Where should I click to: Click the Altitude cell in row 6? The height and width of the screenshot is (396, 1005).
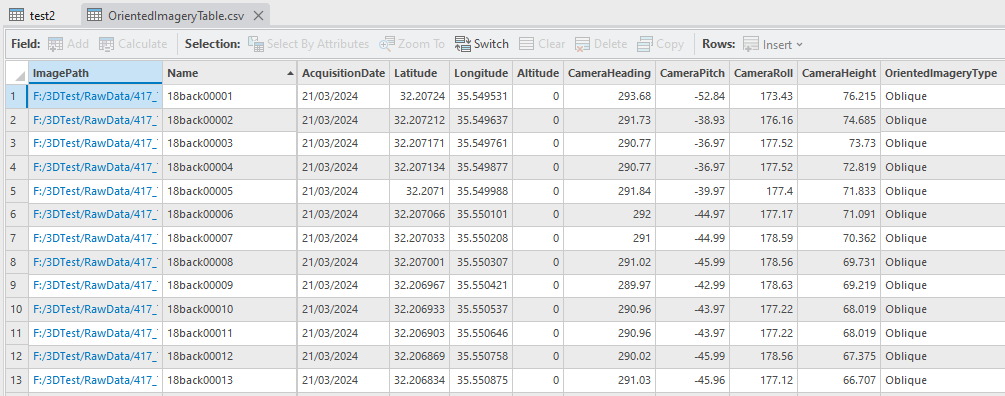pos(538,215)
